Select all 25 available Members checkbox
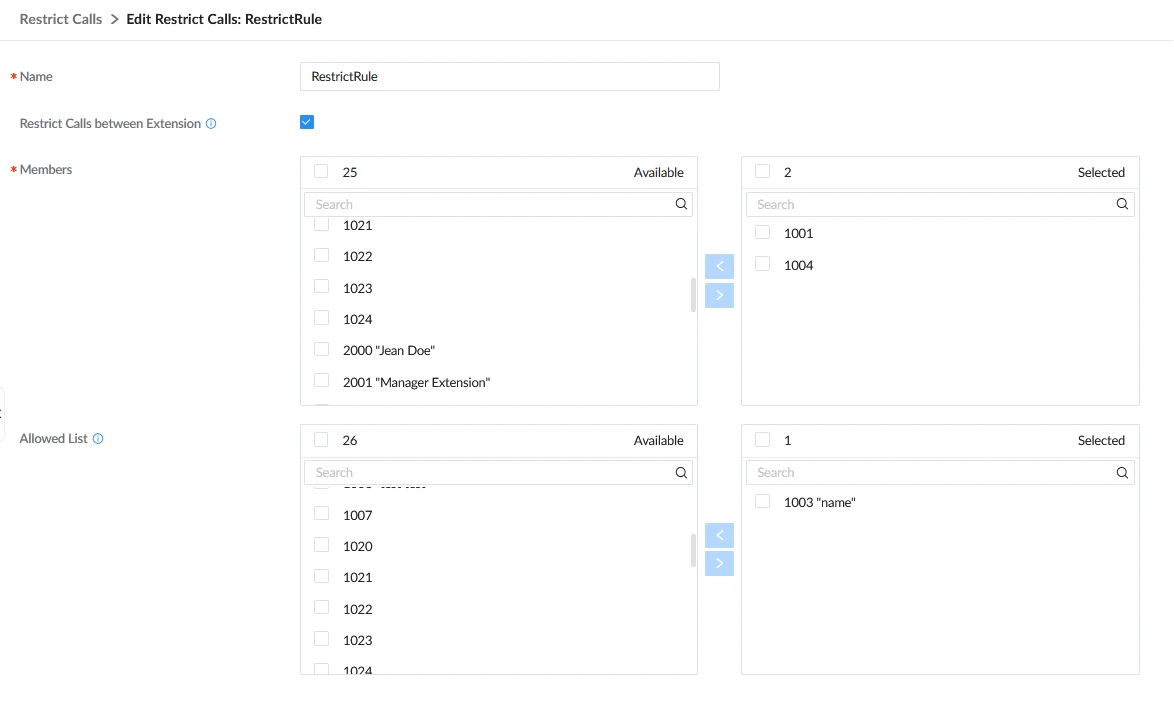The width and height of the screenshot is (1174, 709). pyautogui.click(x=321, y=171)
